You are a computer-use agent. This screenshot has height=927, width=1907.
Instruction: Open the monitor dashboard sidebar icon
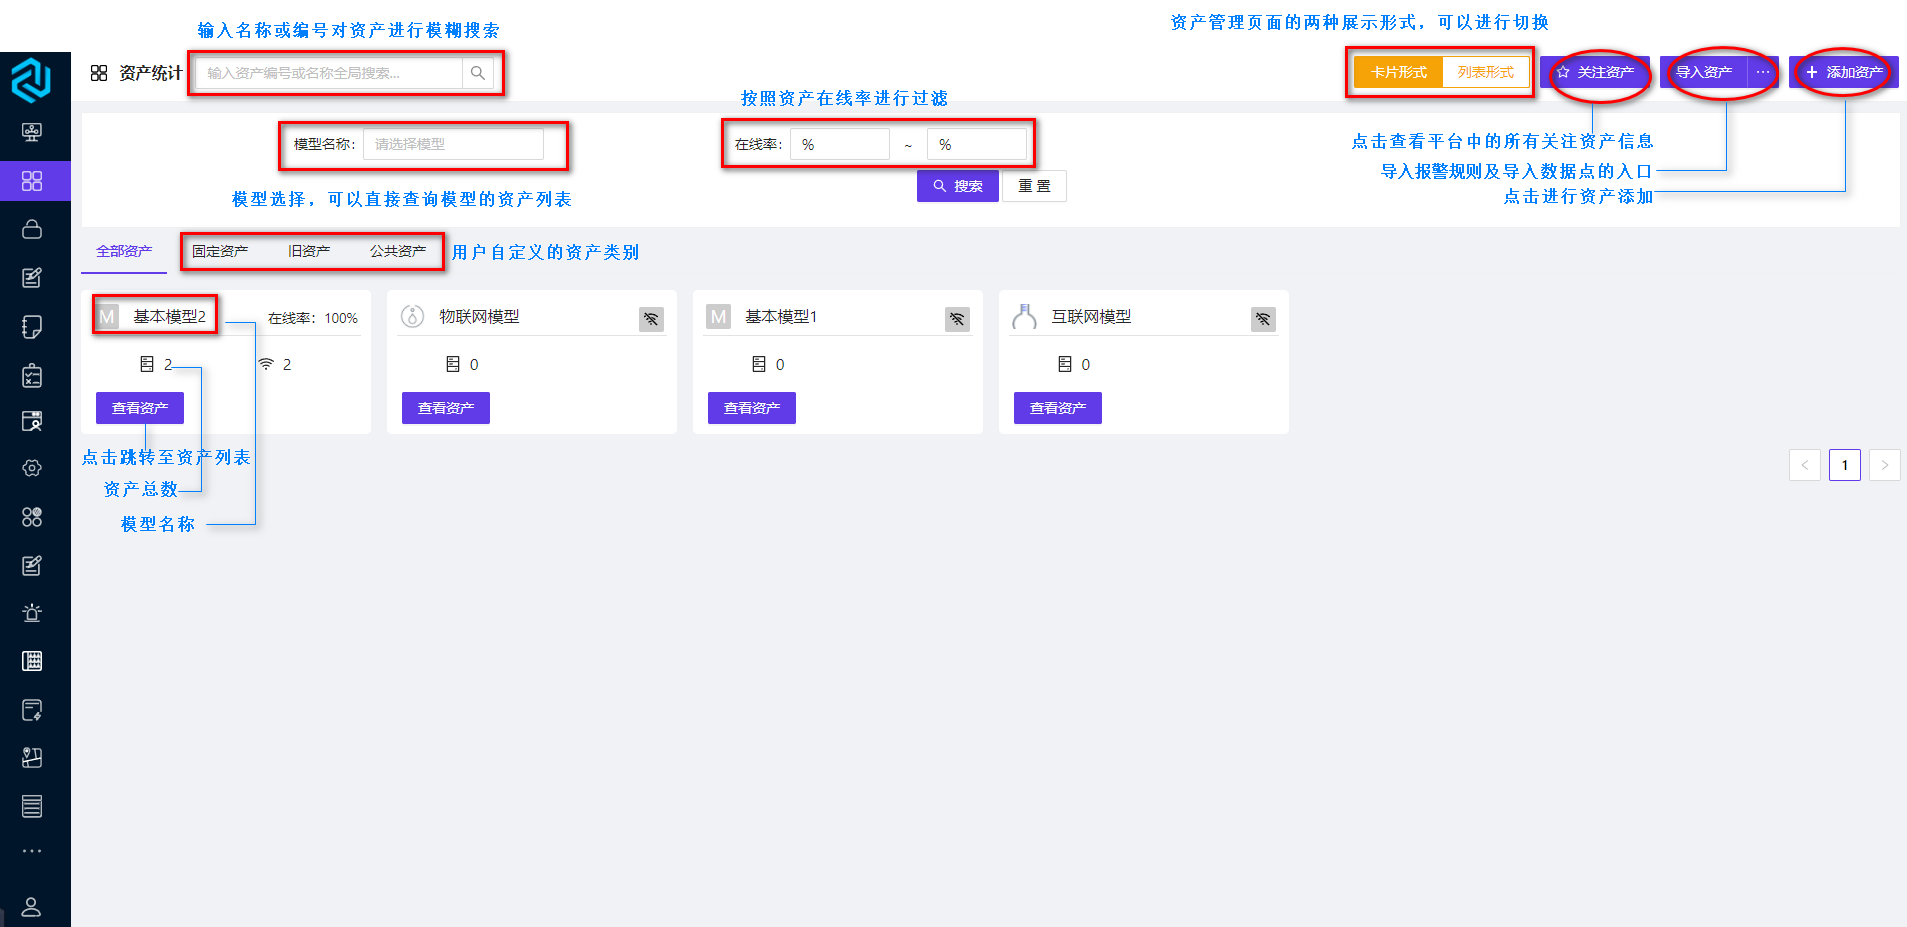pos(32,132)
